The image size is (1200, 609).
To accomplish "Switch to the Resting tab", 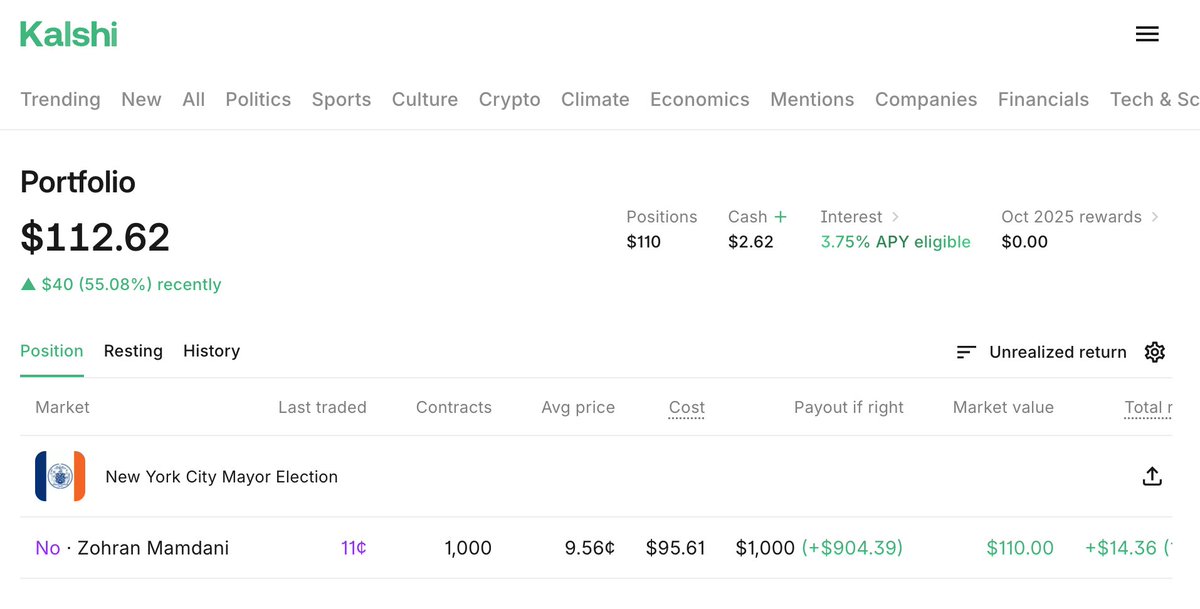I will click(133, 351).
